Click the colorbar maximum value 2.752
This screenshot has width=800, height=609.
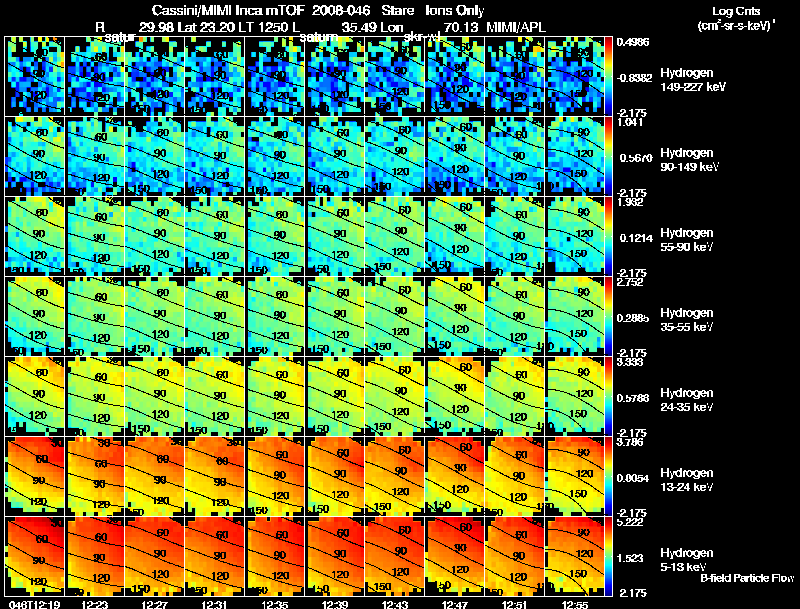click(x=630, y=282)
